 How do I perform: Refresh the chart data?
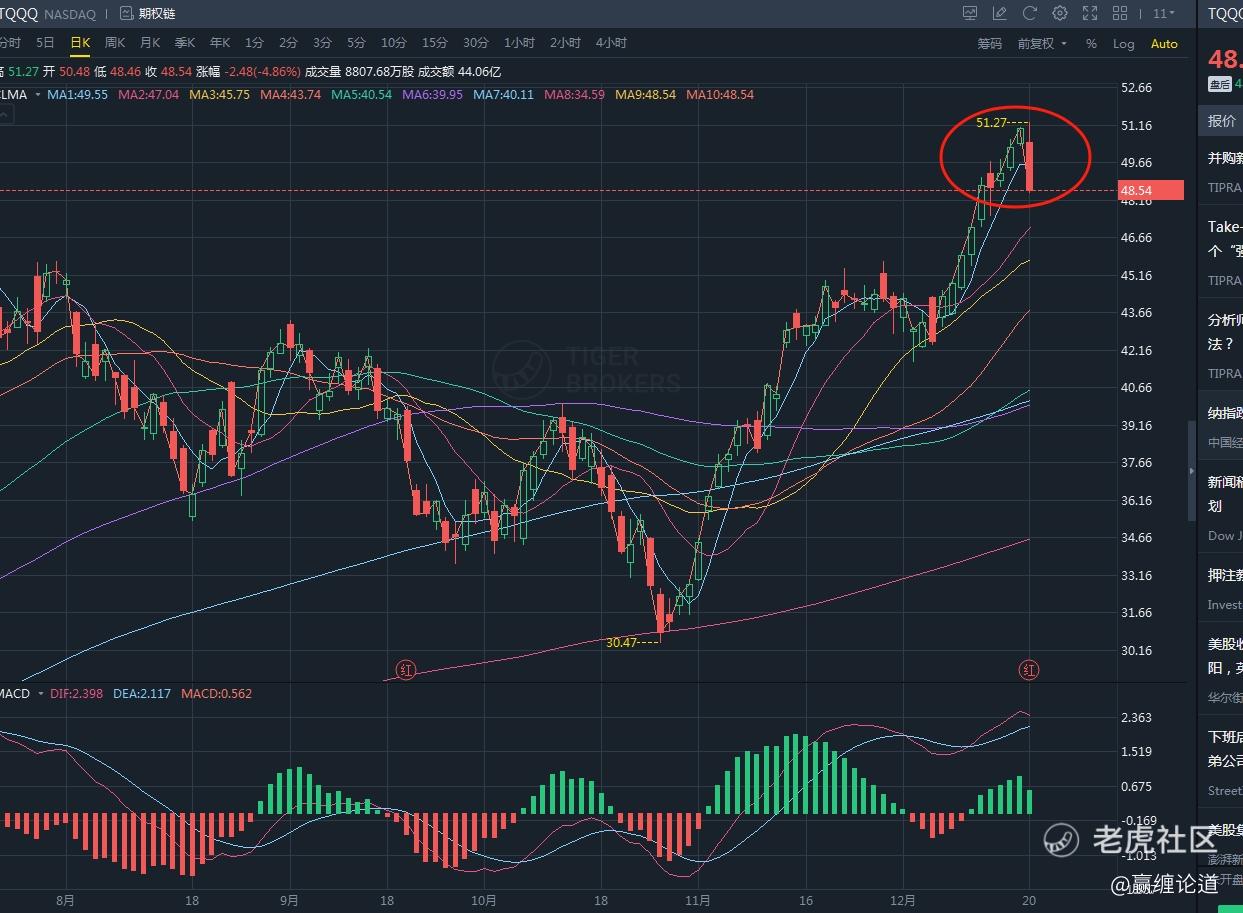tap(1029, 14)
